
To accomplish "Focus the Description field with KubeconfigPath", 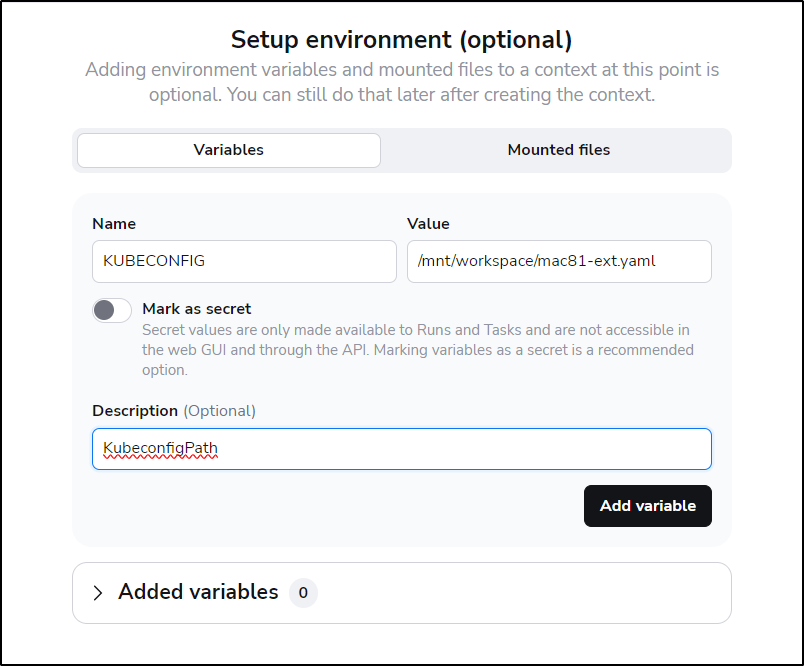I will click(x=401, y=449).
